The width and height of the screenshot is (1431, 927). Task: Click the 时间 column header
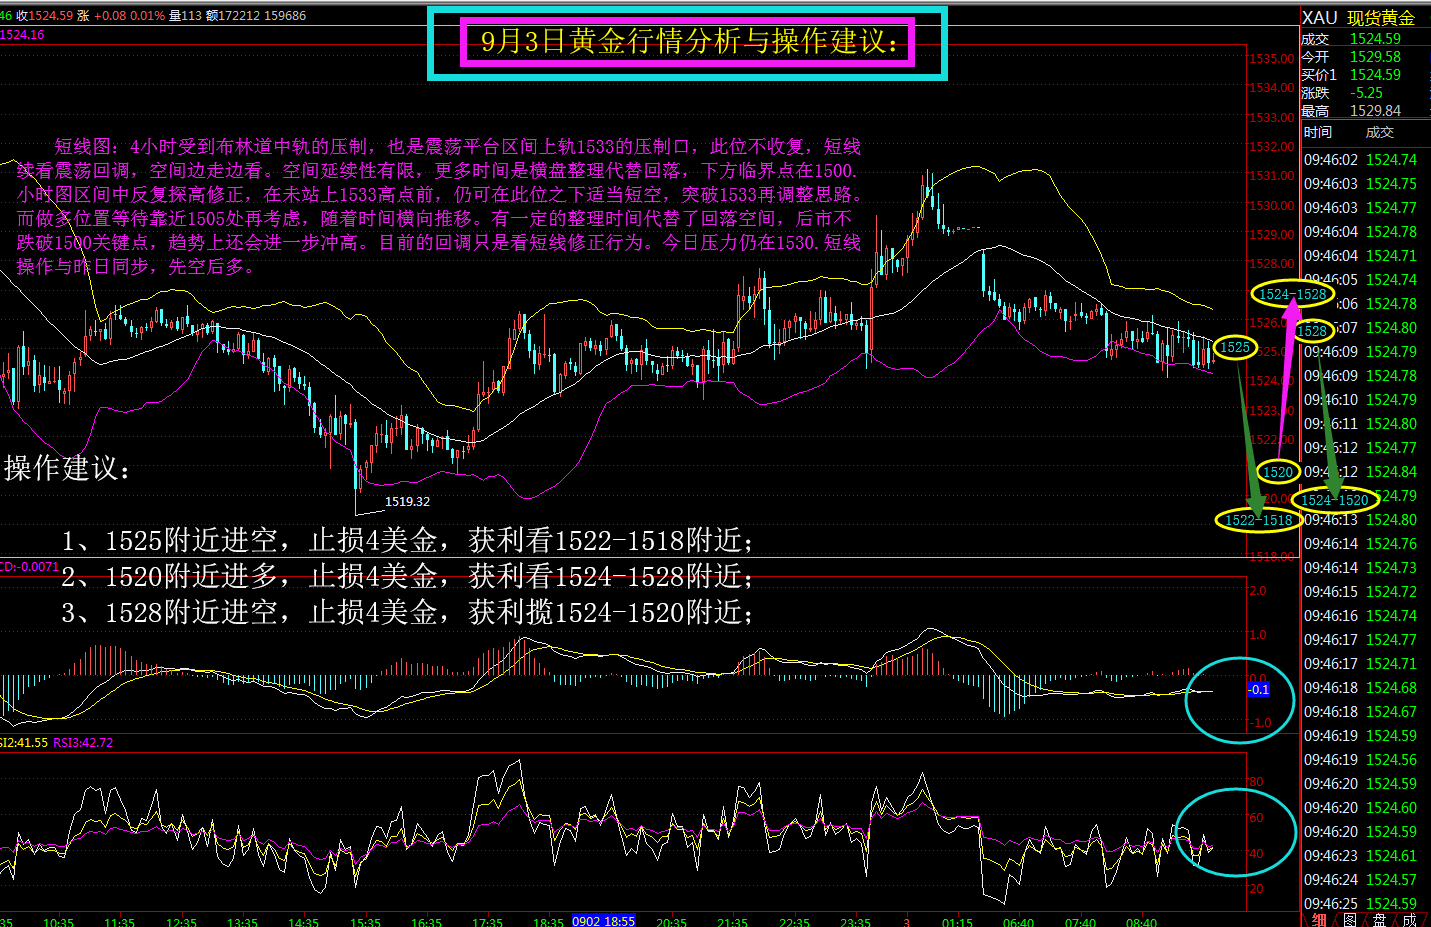[x=1318, y=132]
